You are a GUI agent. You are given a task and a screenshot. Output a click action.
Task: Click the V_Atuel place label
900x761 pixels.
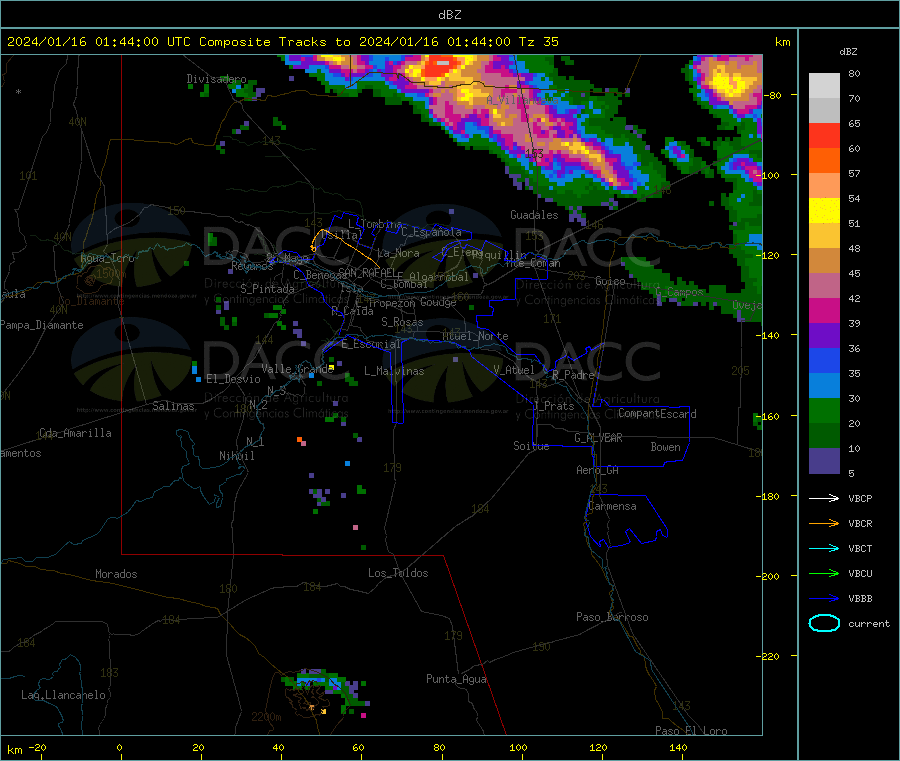pyautogui.click(x=514, y=370)
